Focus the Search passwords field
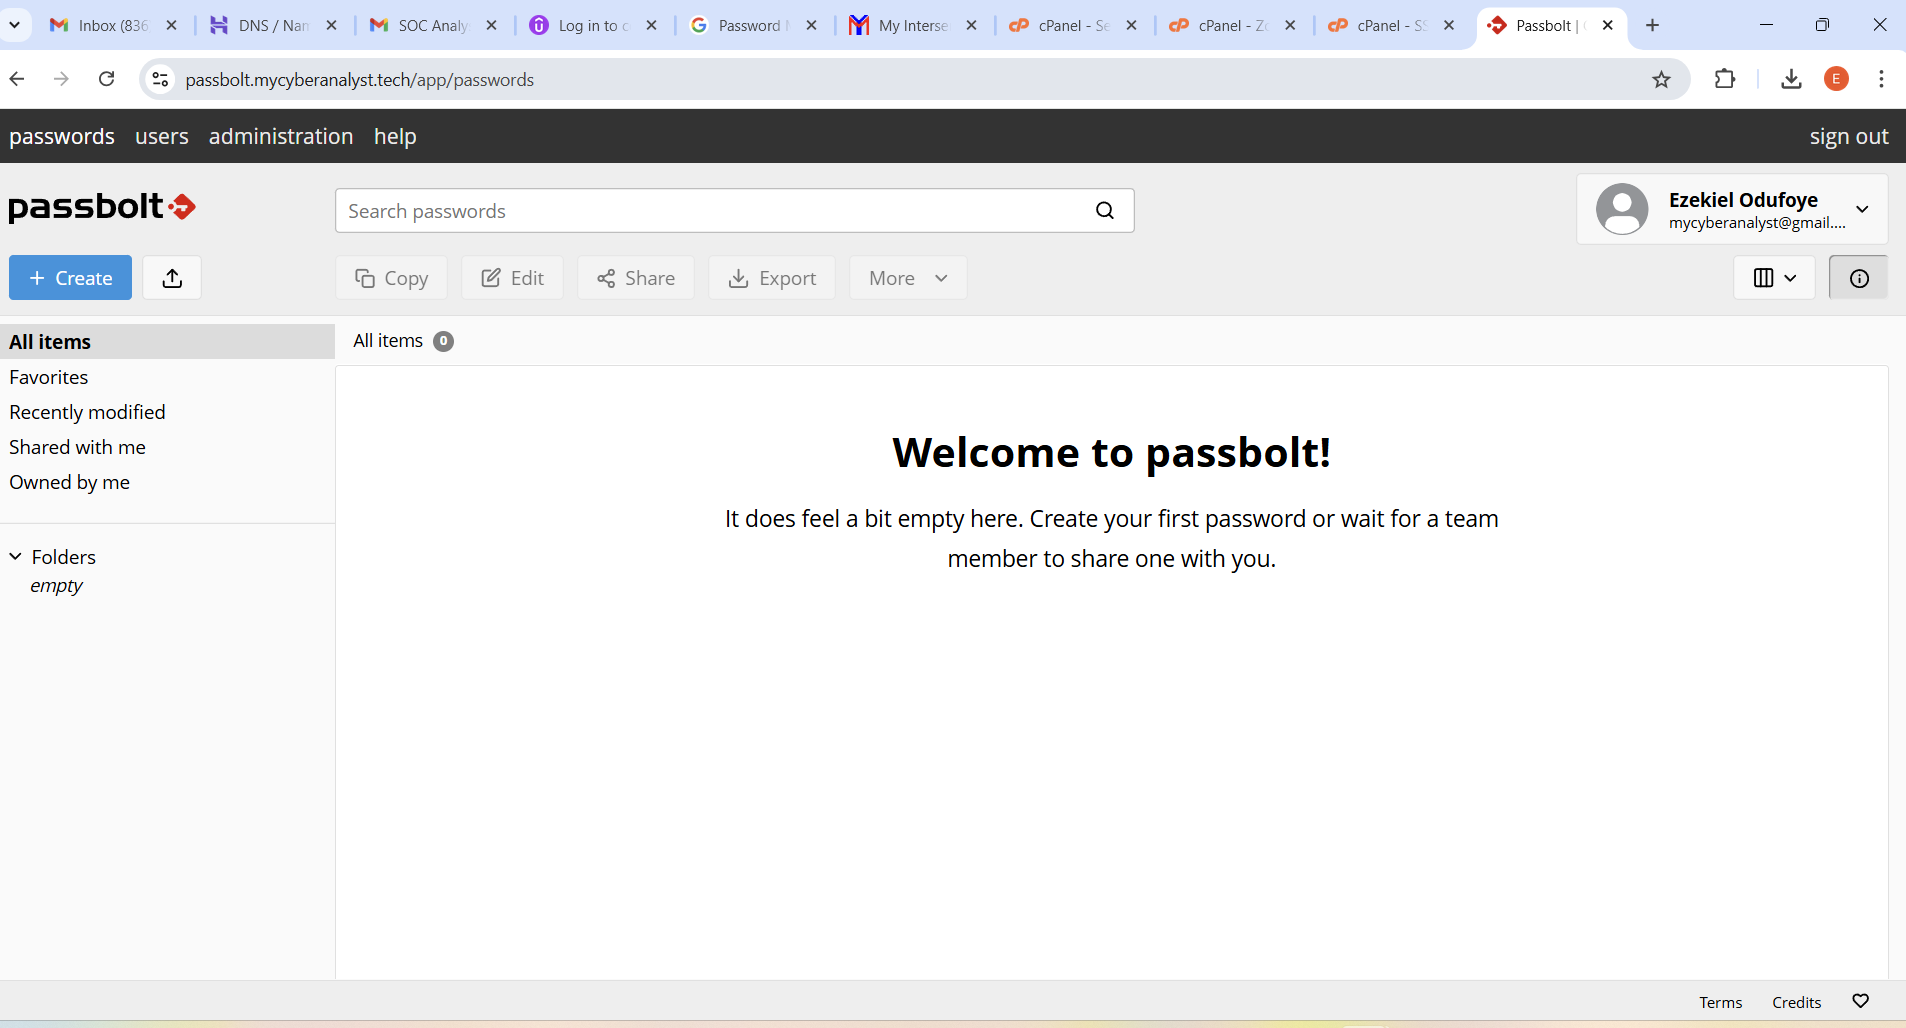Screen dimensions: 1906x1028 point(734,211)
